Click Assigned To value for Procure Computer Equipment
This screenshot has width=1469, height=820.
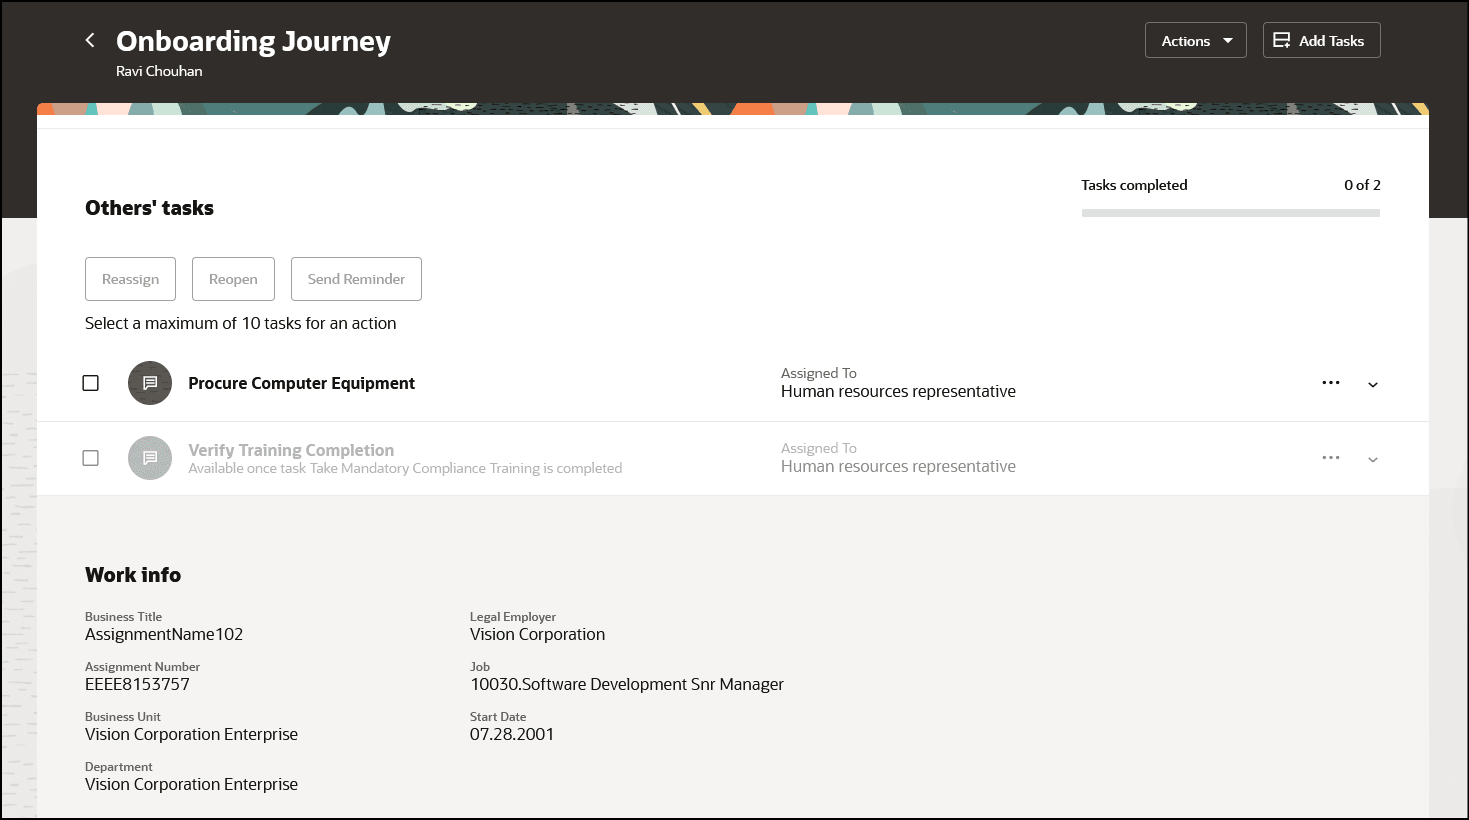[898, 391]
